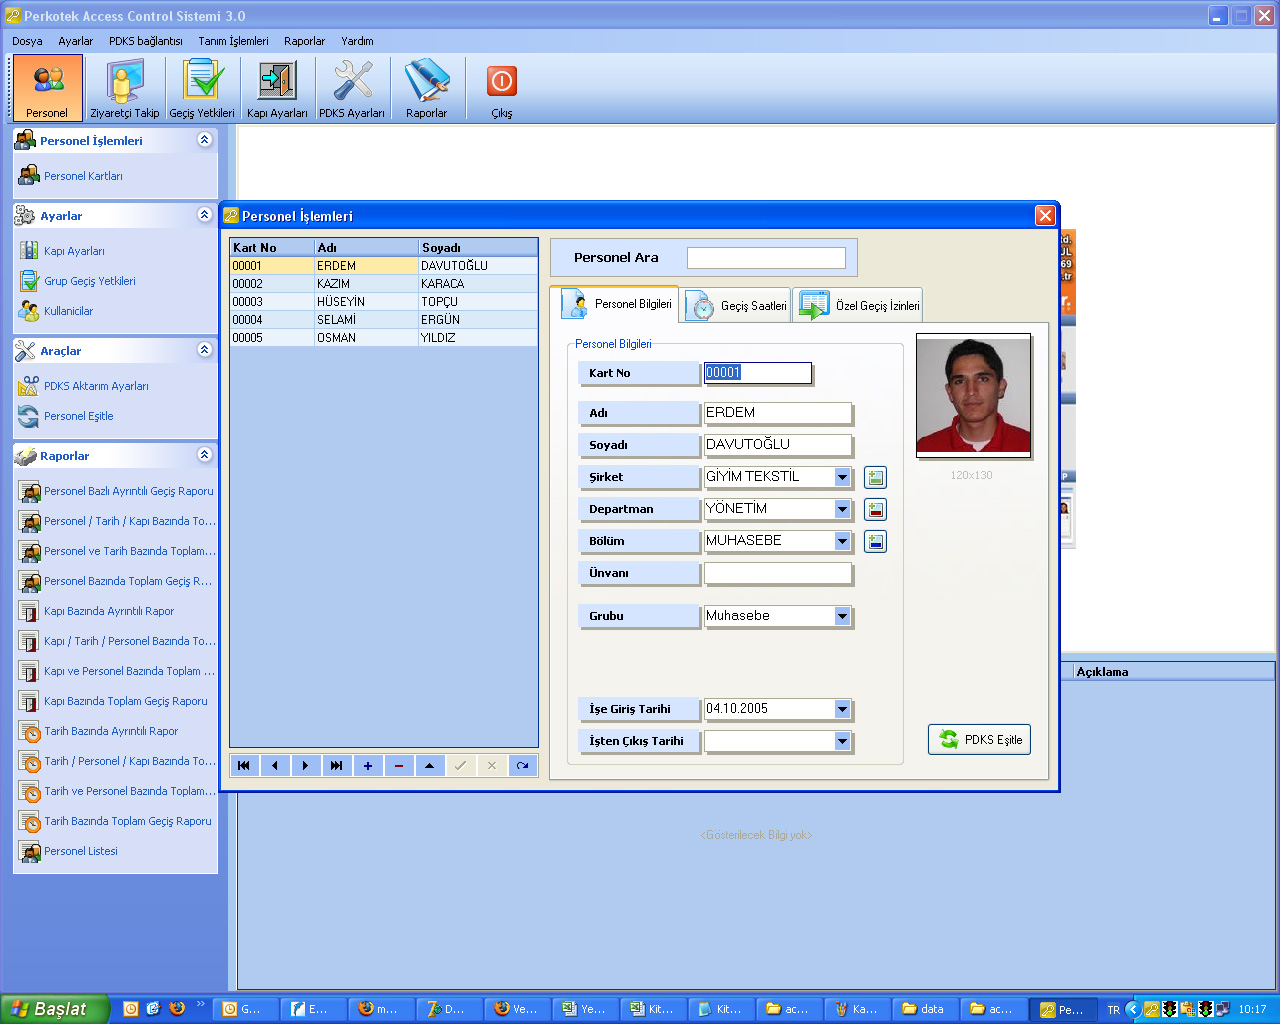
Task: Expand the Grubu combo box
Action: (x=842, y=617)
